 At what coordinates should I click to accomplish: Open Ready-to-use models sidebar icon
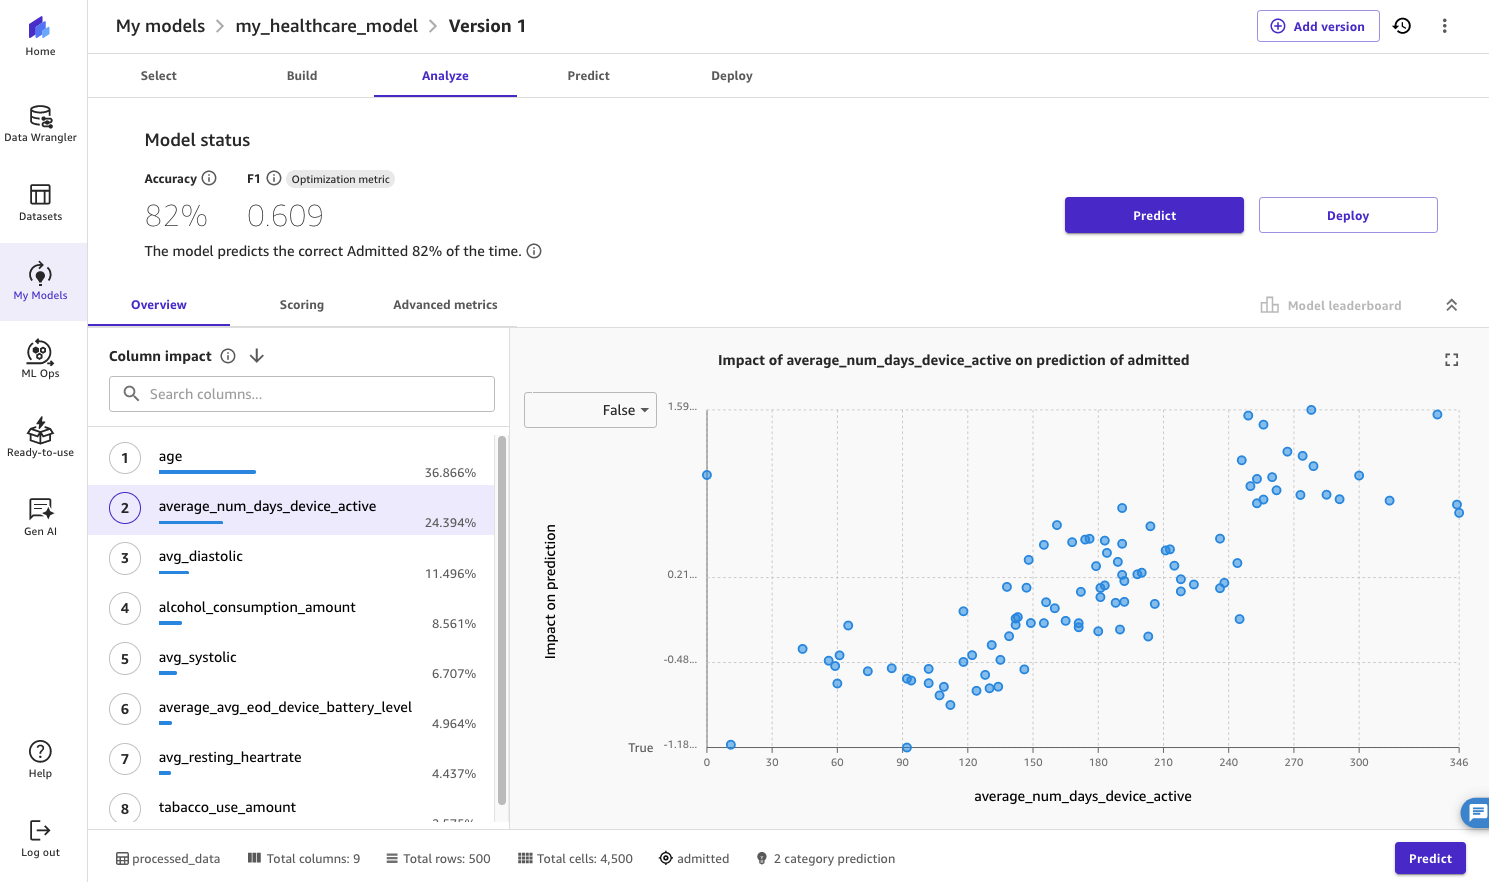coord(40,434)
